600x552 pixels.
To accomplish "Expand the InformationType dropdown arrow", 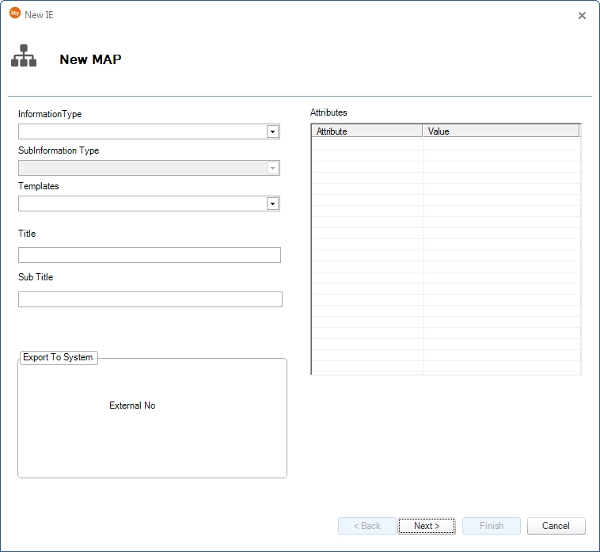I will click(272, 132).
